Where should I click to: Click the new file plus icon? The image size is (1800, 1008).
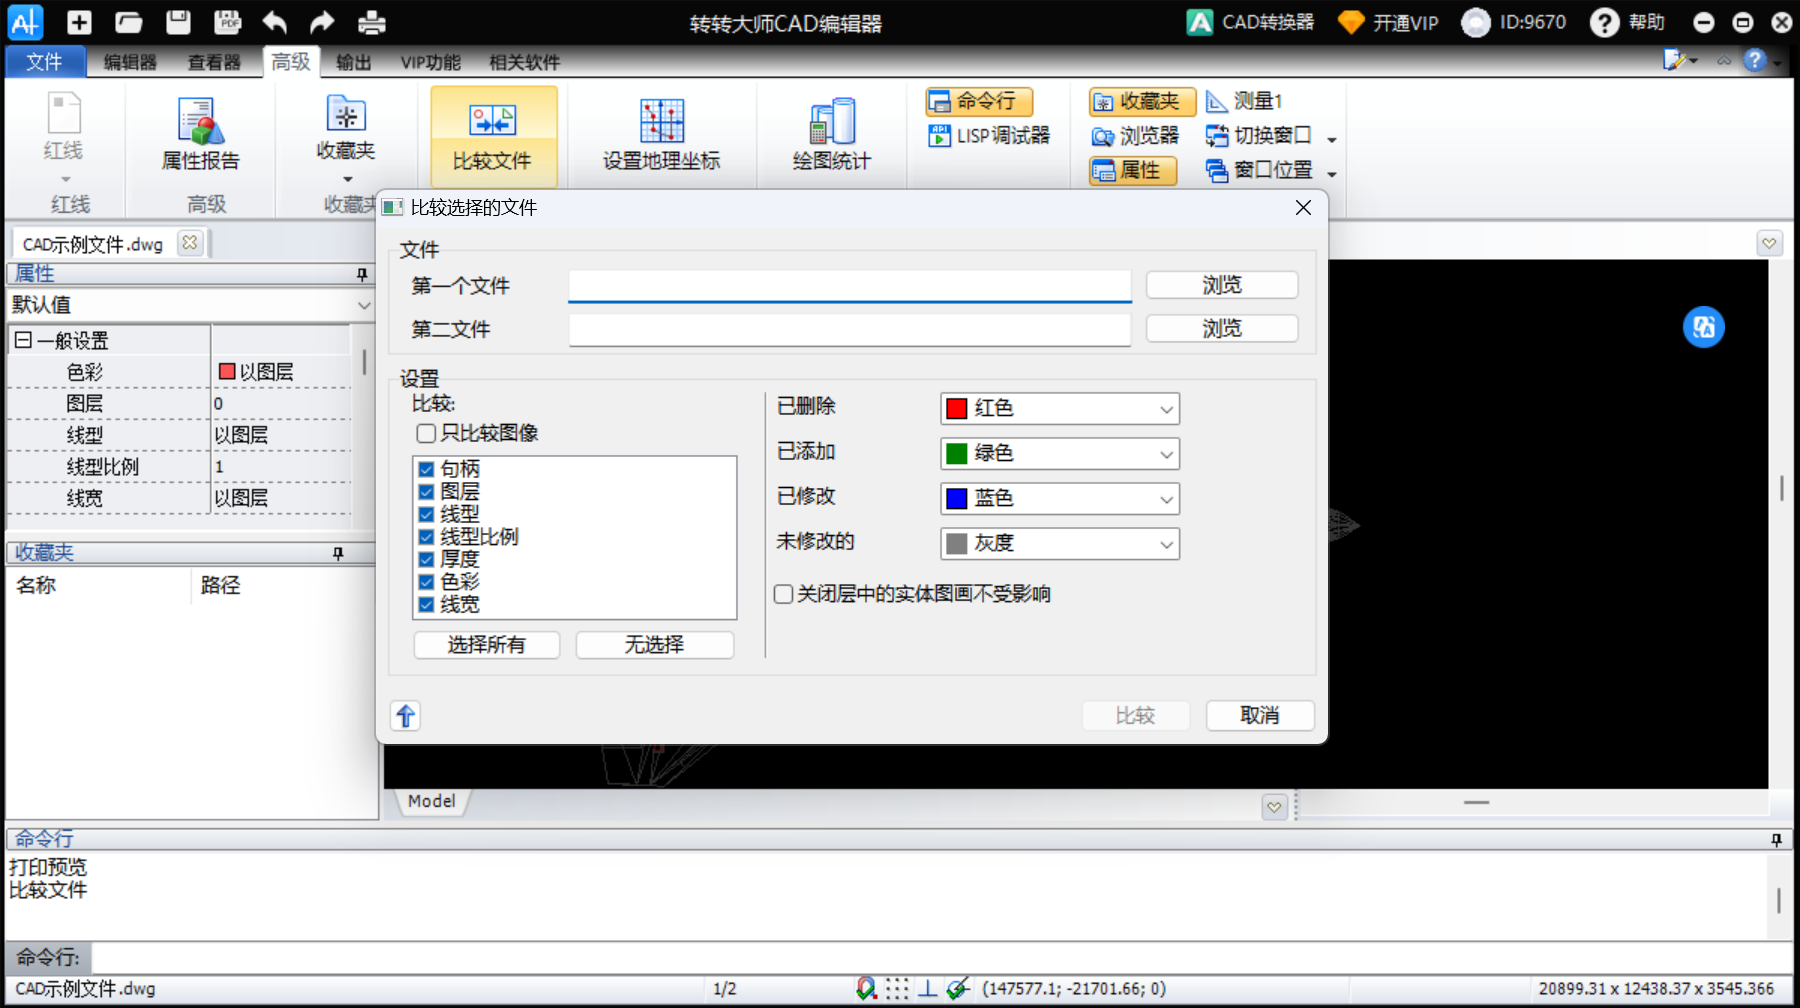click(x=79, y=22)
